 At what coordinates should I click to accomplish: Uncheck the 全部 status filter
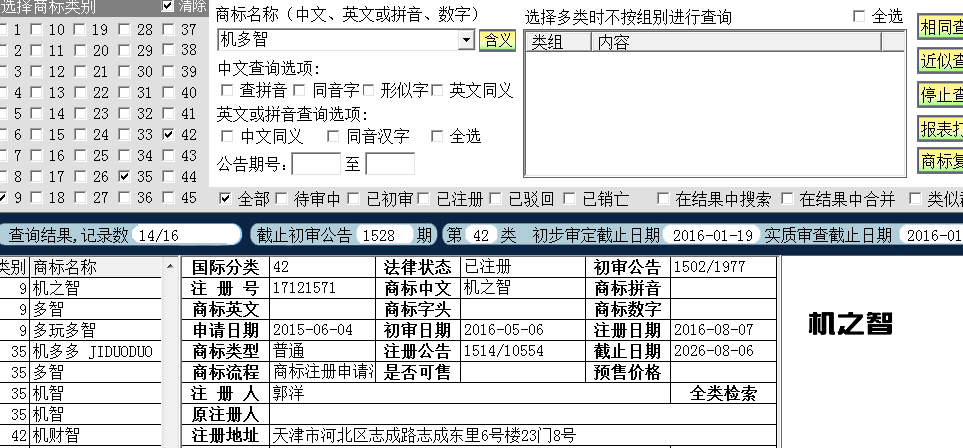[x=225, y=198]
